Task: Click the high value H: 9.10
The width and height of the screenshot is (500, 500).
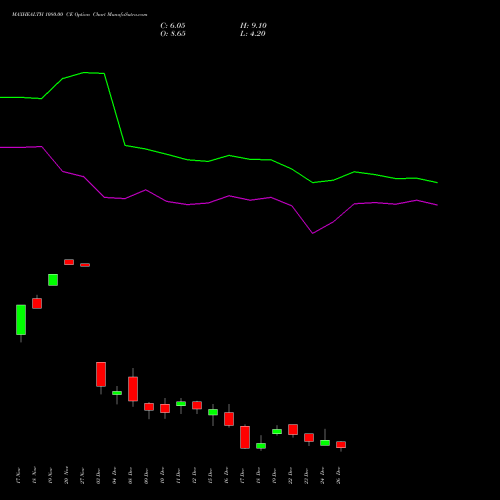Action: [x=253, y=26]
